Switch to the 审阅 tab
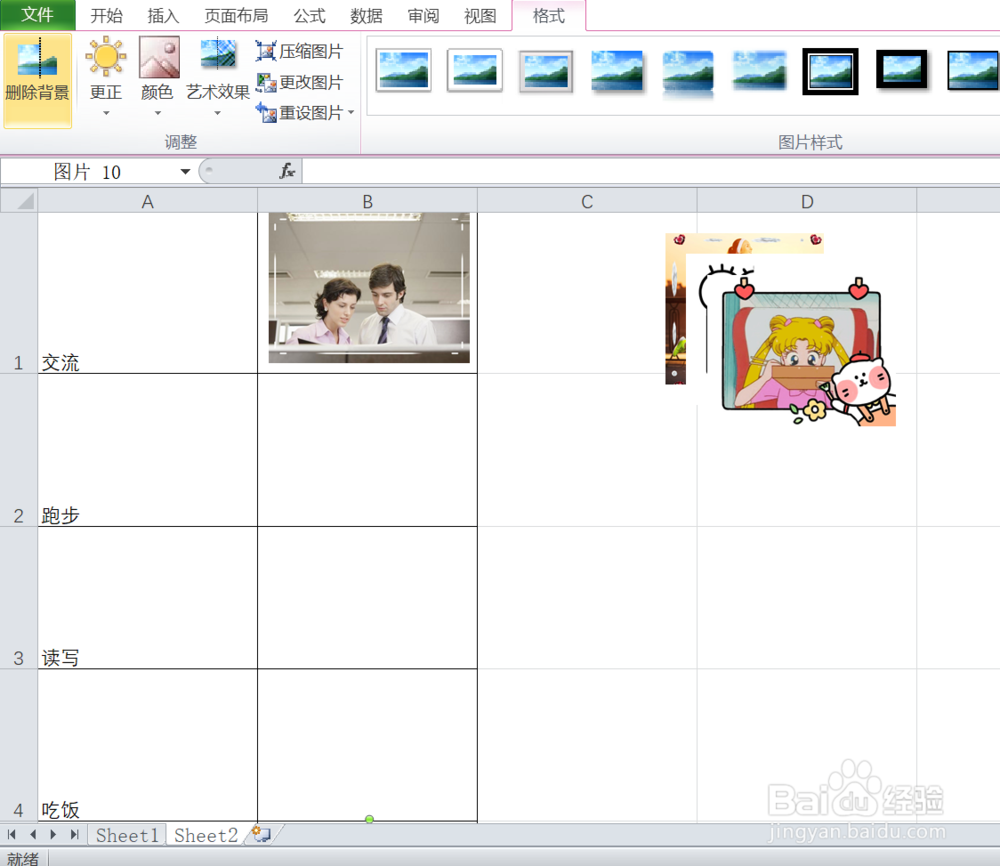This screenshot has width=1000, height=866. 423,16
